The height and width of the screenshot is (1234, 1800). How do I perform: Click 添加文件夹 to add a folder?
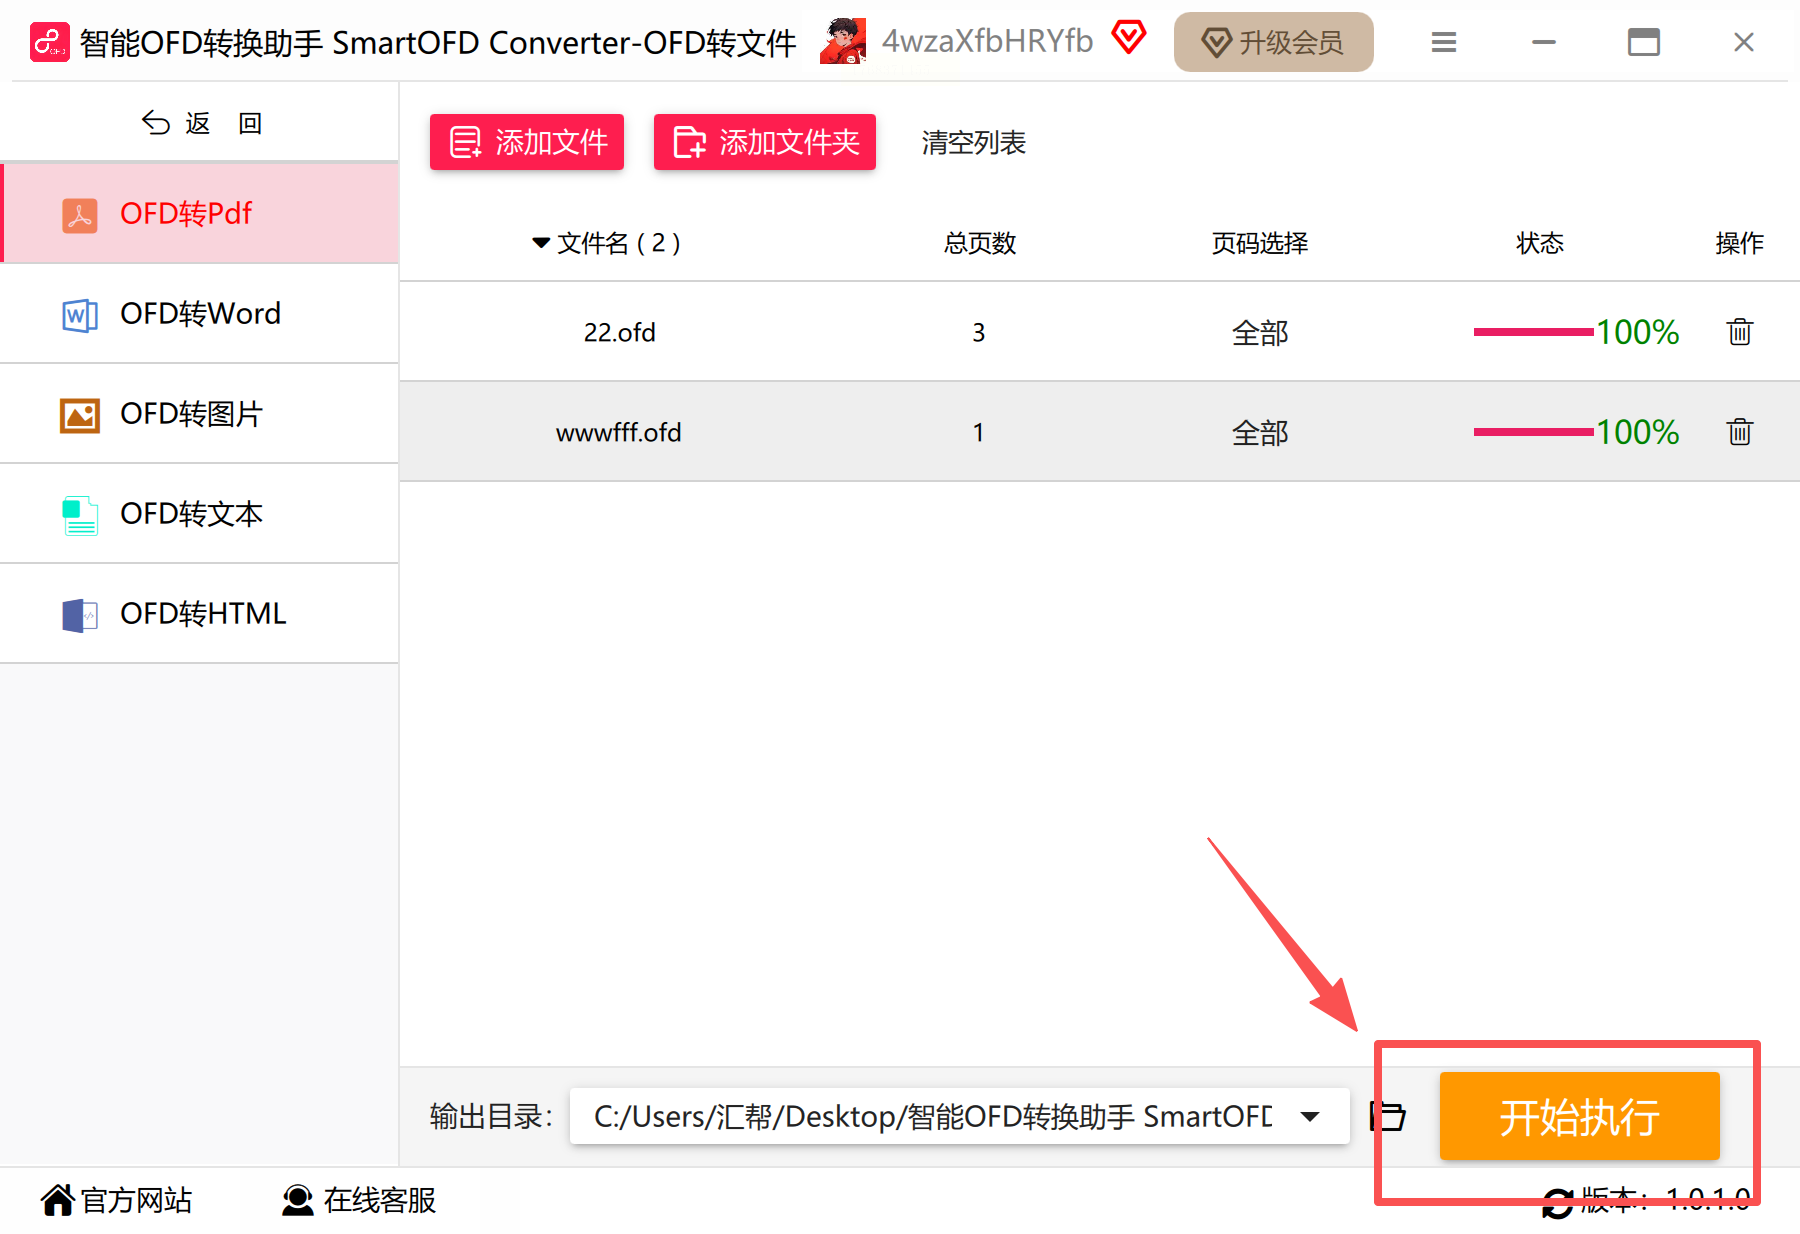tap(765, 142)
